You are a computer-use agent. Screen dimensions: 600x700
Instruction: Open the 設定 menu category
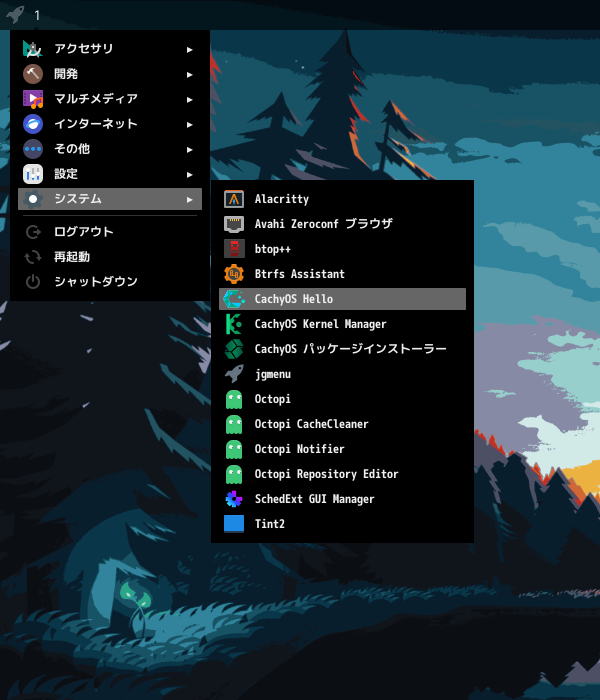tap(110, 174)
